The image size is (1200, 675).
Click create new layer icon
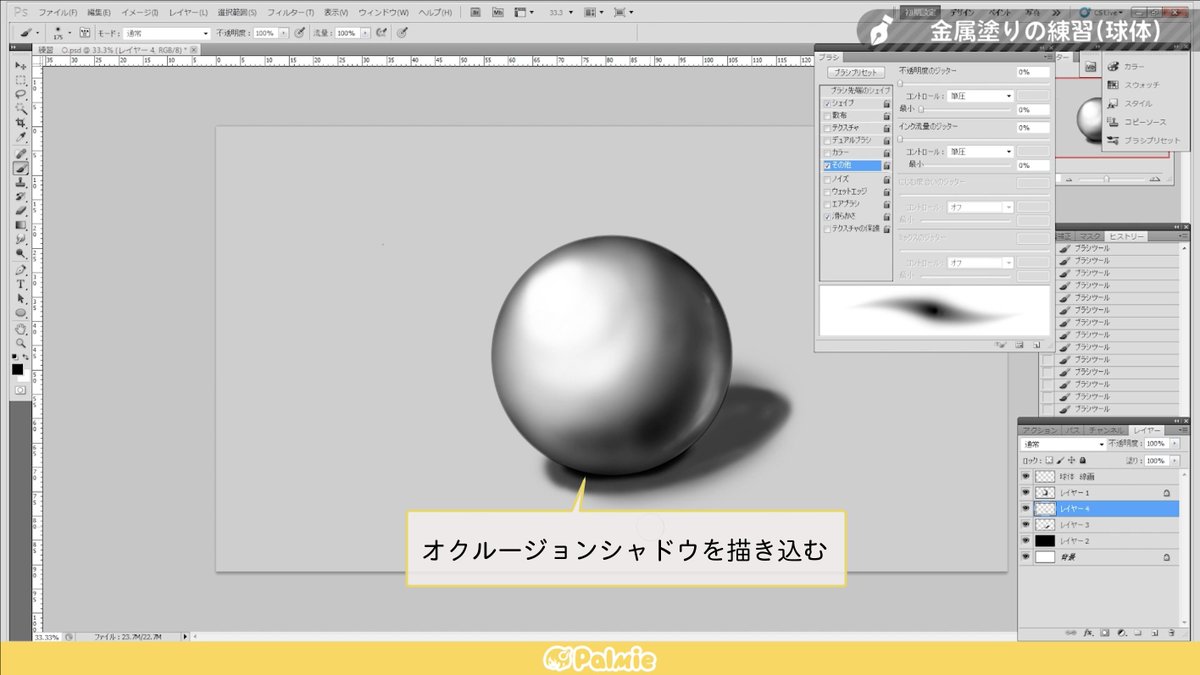[1154, 633]
